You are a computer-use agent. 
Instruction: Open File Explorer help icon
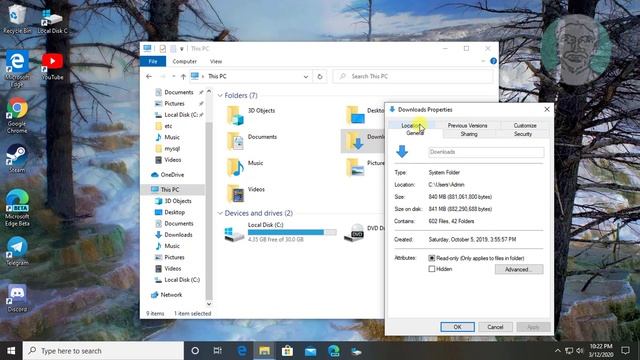click(x=493, y=61)
